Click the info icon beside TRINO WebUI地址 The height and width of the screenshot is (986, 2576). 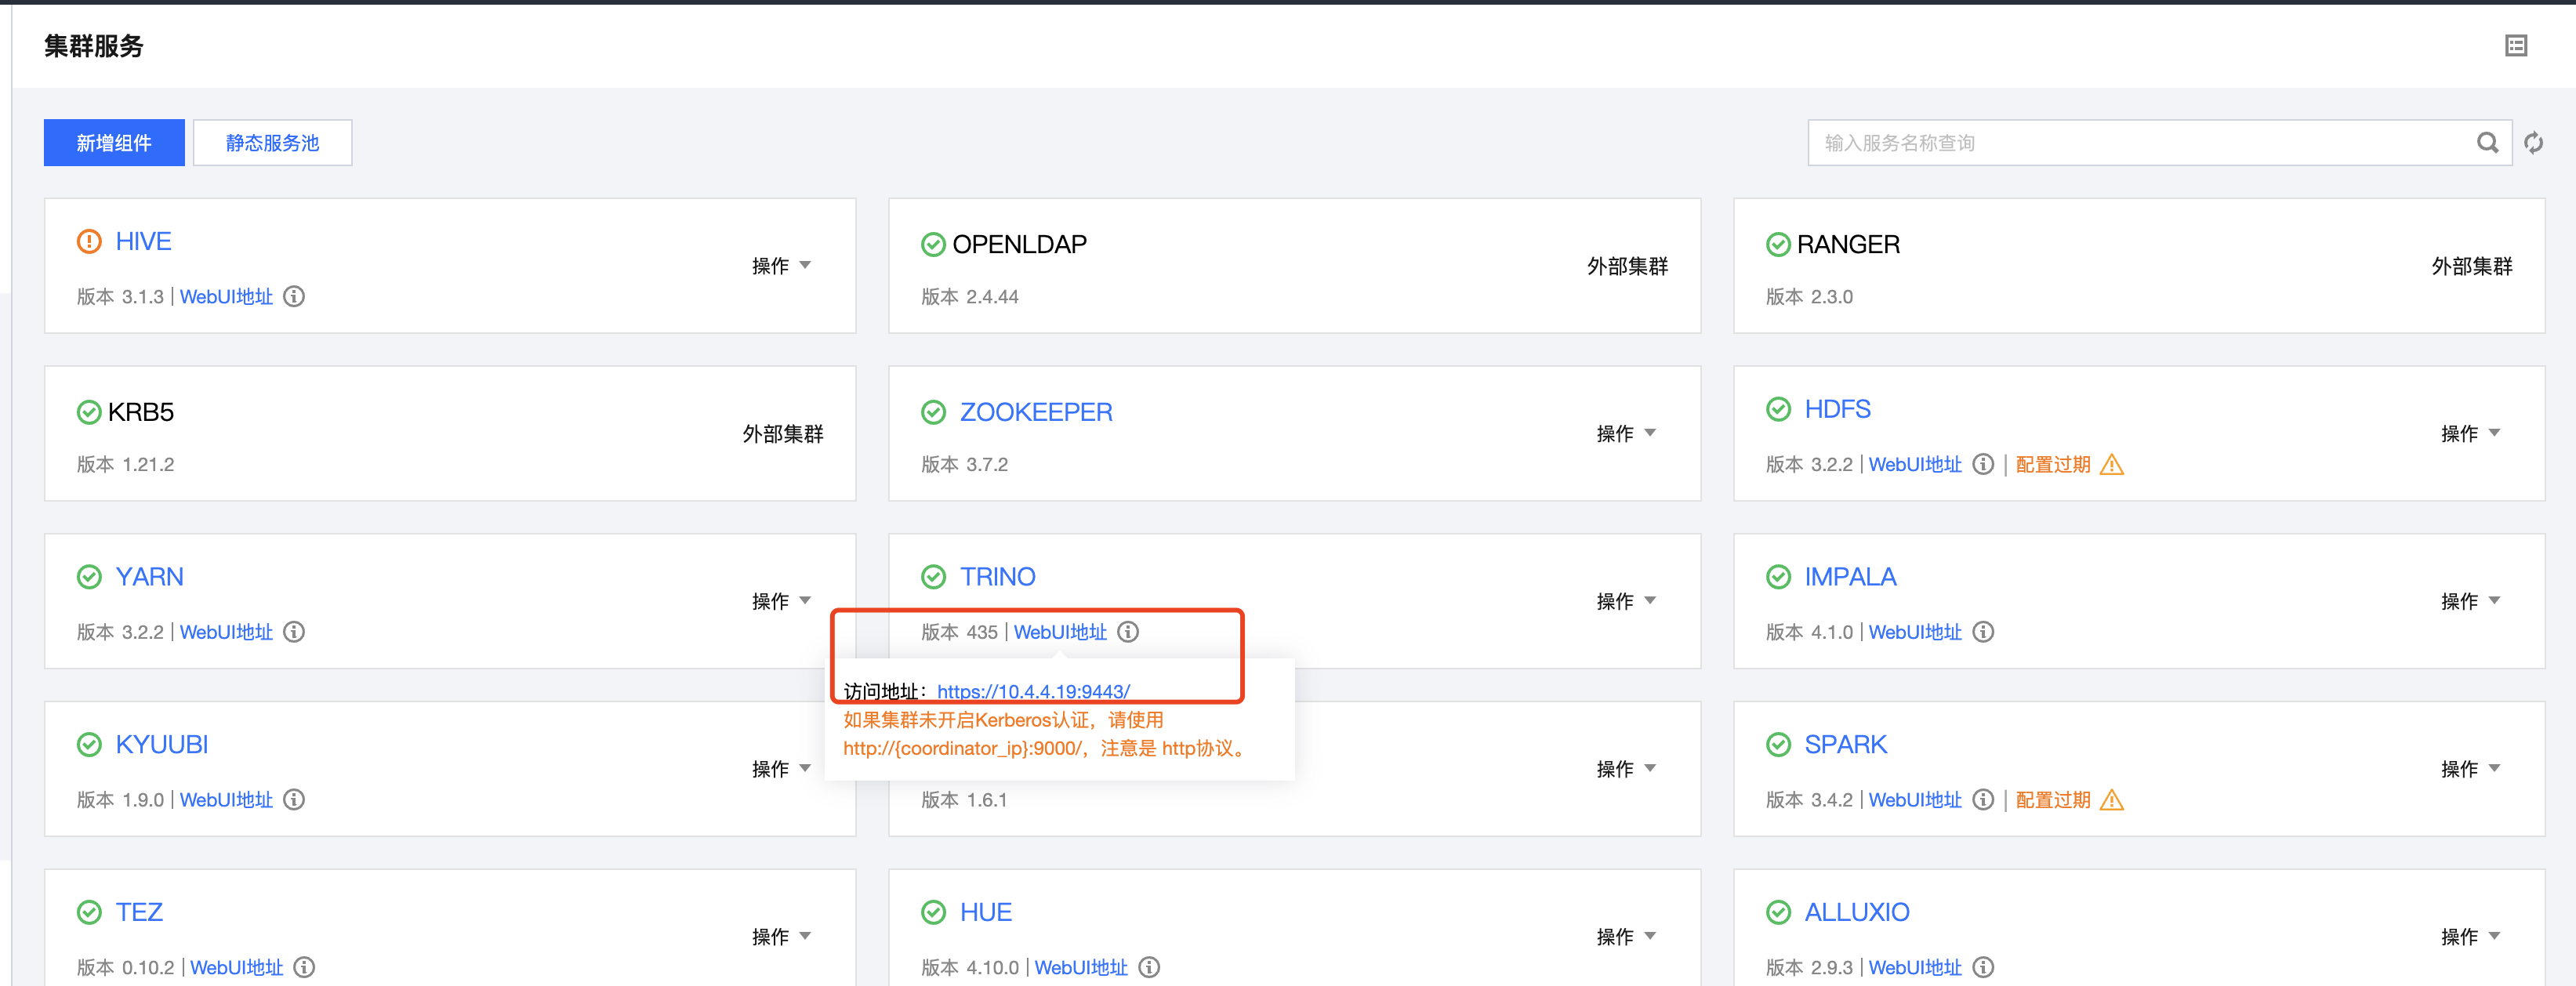[1128, 632]
